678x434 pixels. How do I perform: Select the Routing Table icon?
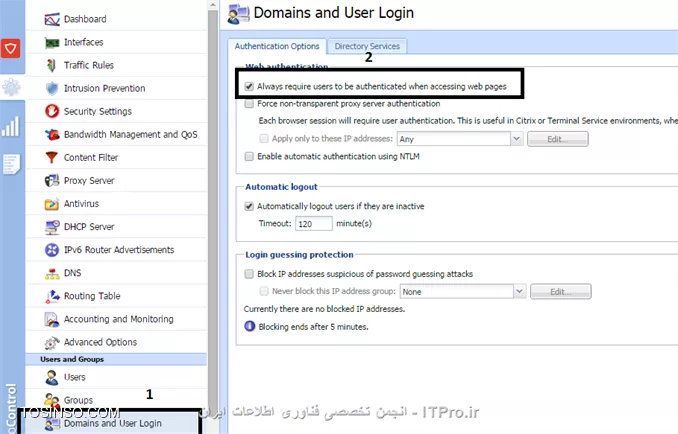coord(52,296)
